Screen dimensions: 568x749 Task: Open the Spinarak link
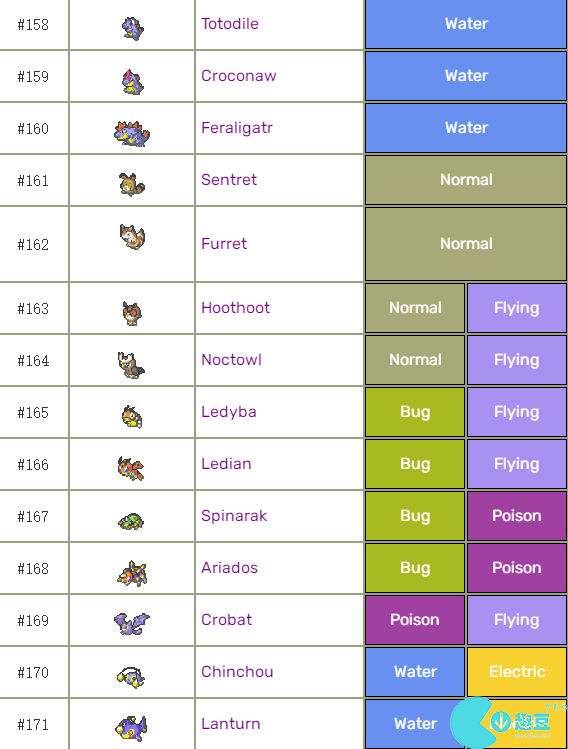234,516
